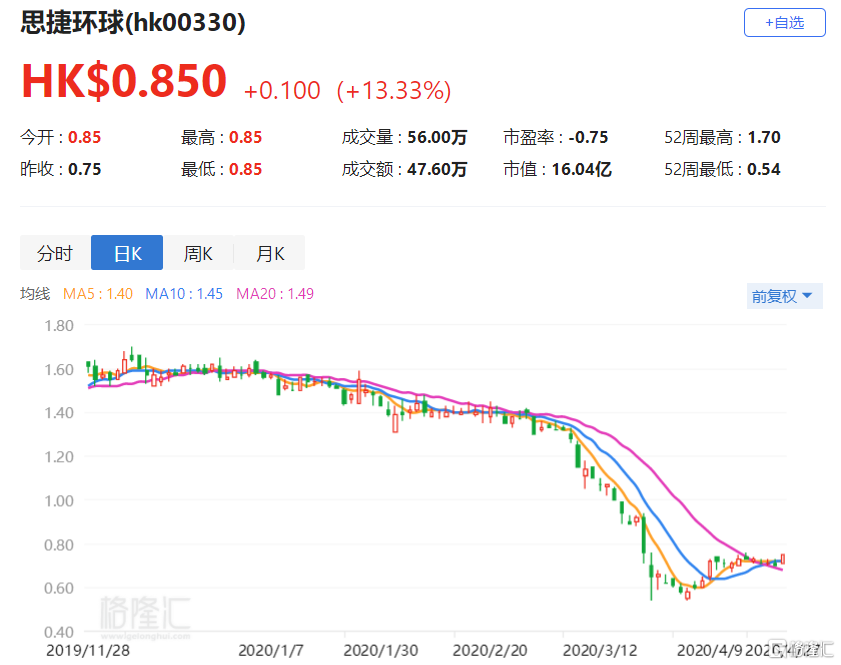Click the 昨收 previous close value

click(85, 169)
